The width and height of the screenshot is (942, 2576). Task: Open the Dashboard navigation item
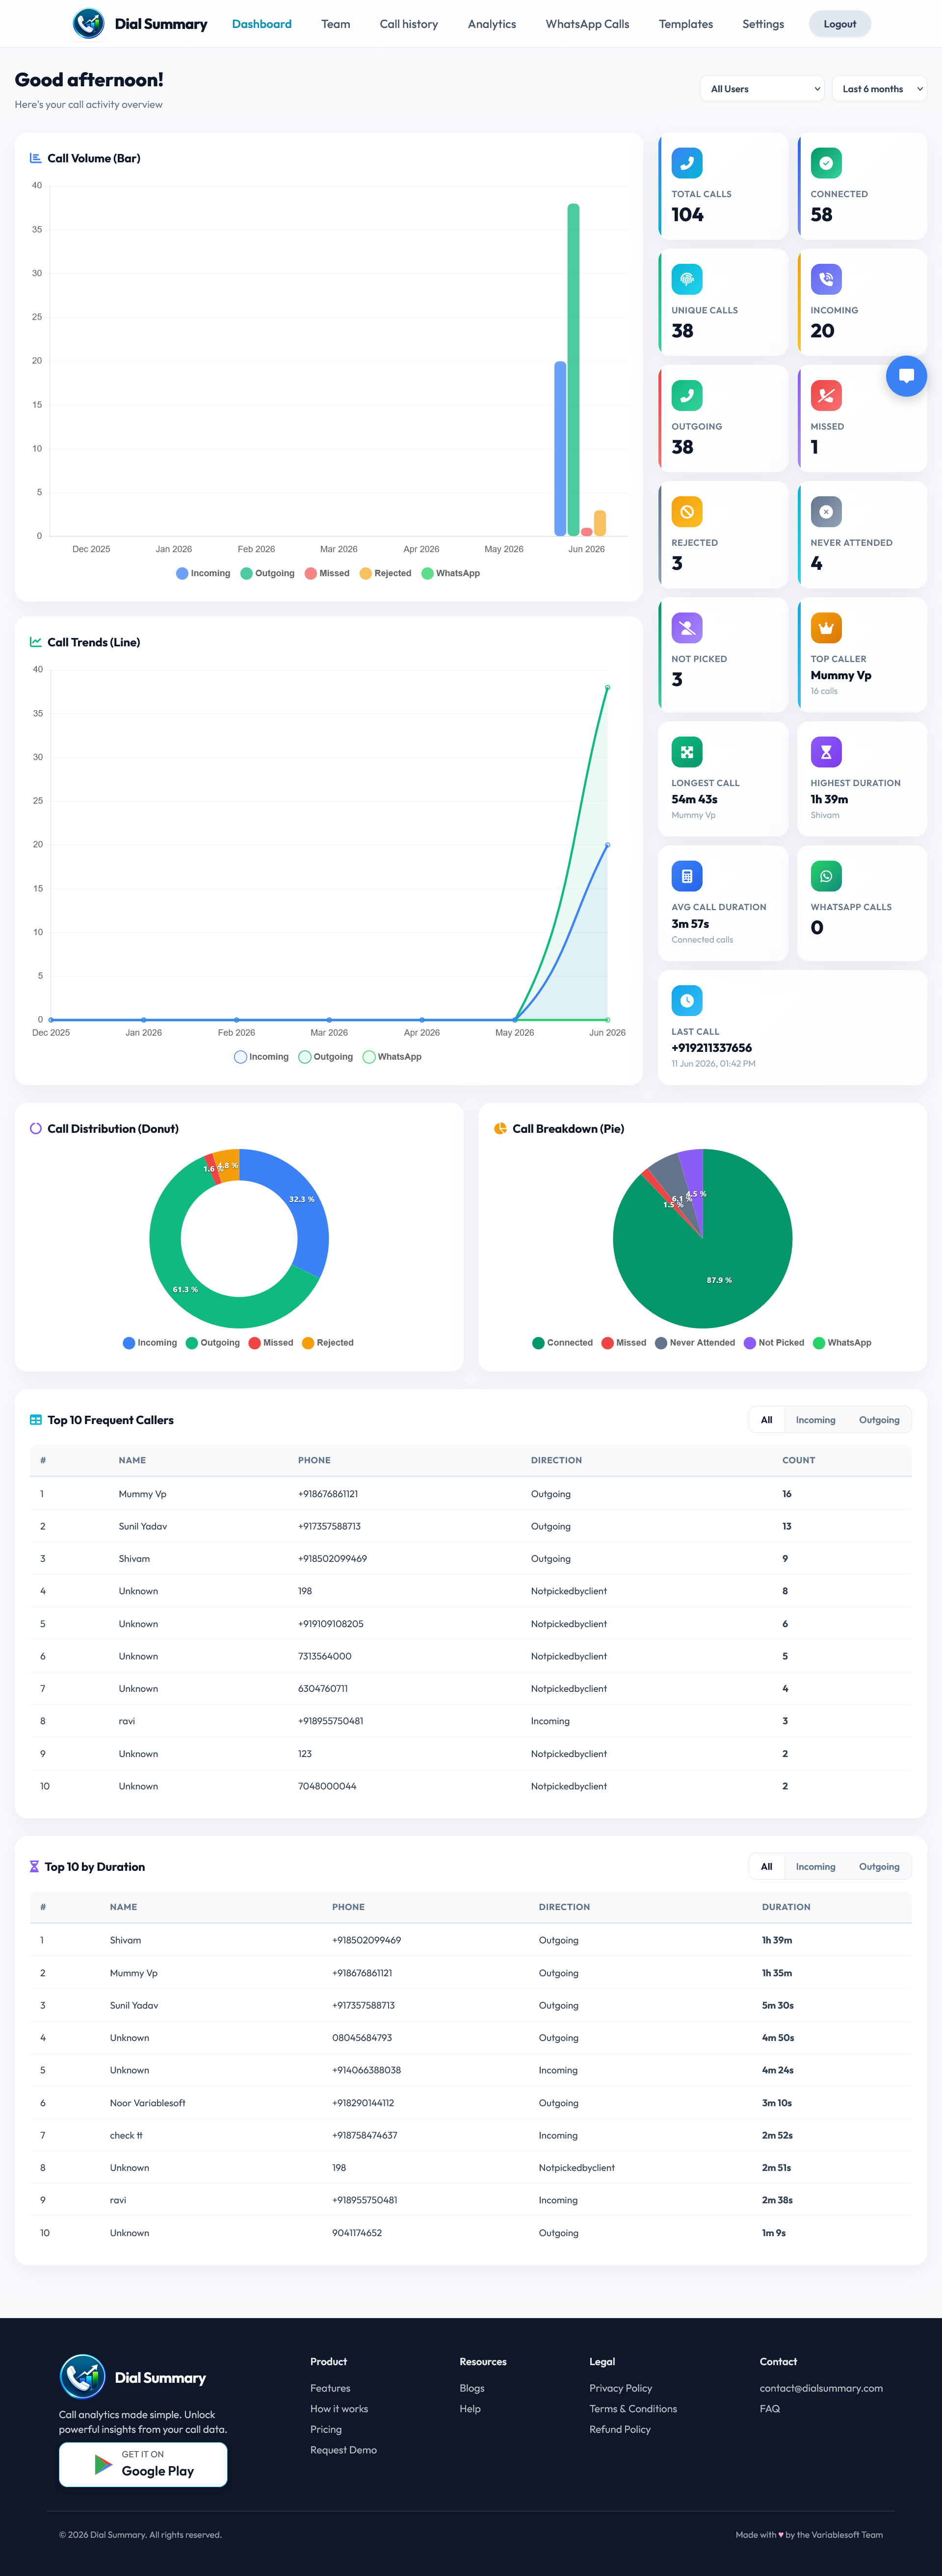point(262,24)
